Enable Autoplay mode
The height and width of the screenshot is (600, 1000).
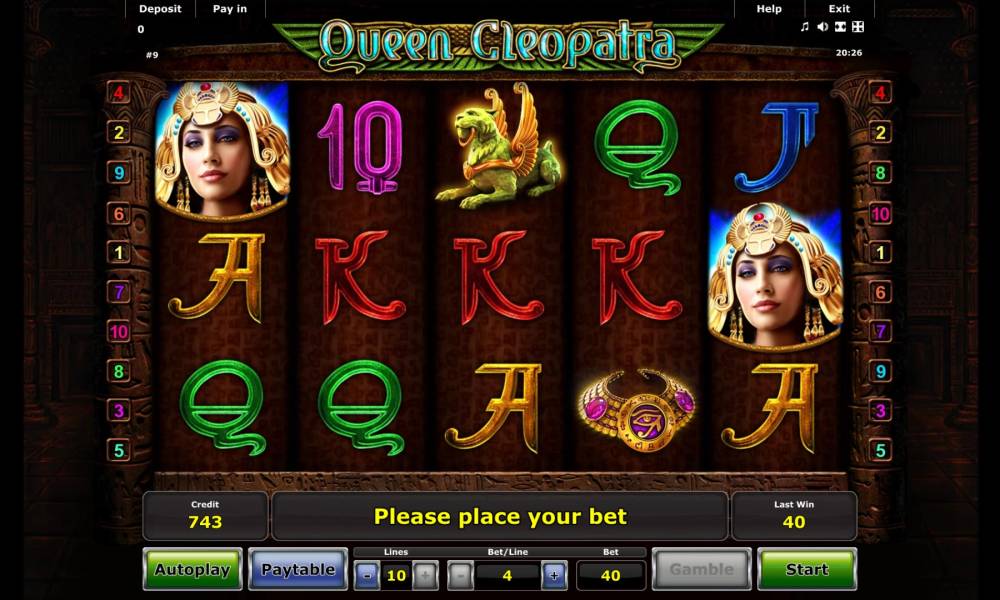click(x=193, y=569)
